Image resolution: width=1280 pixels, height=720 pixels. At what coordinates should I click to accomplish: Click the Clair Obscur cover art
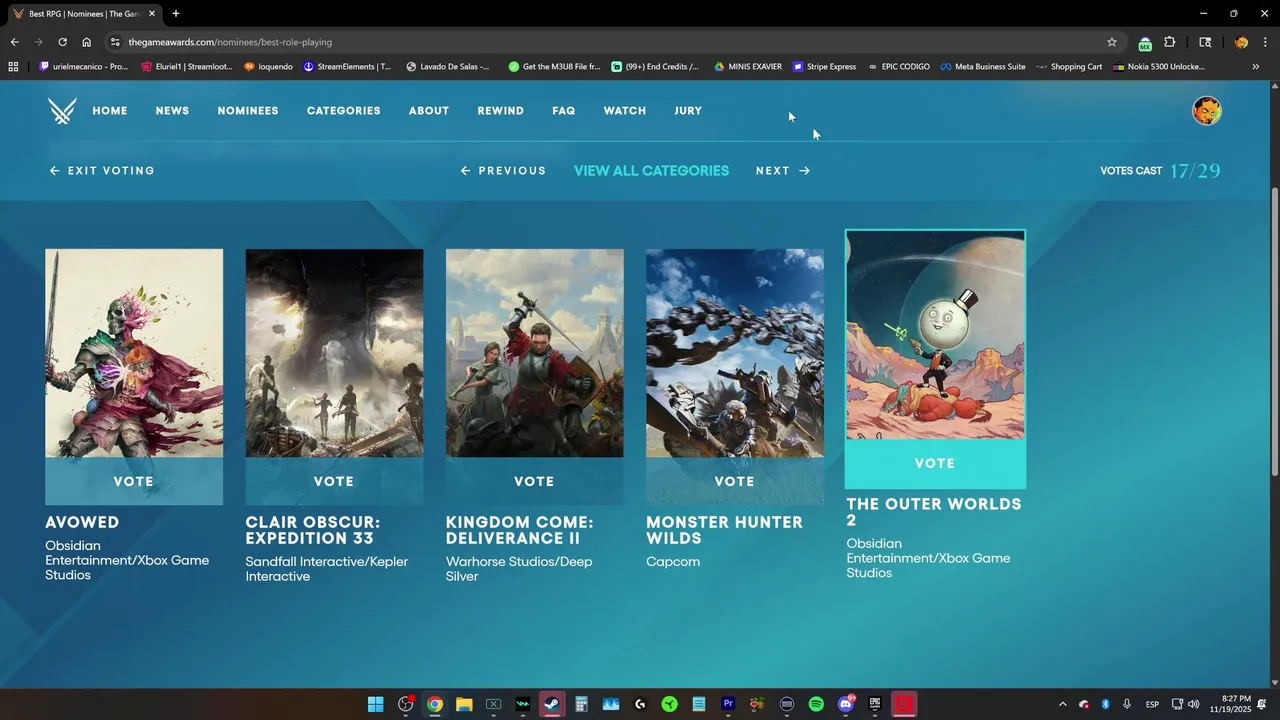click(x=334, y=353)
